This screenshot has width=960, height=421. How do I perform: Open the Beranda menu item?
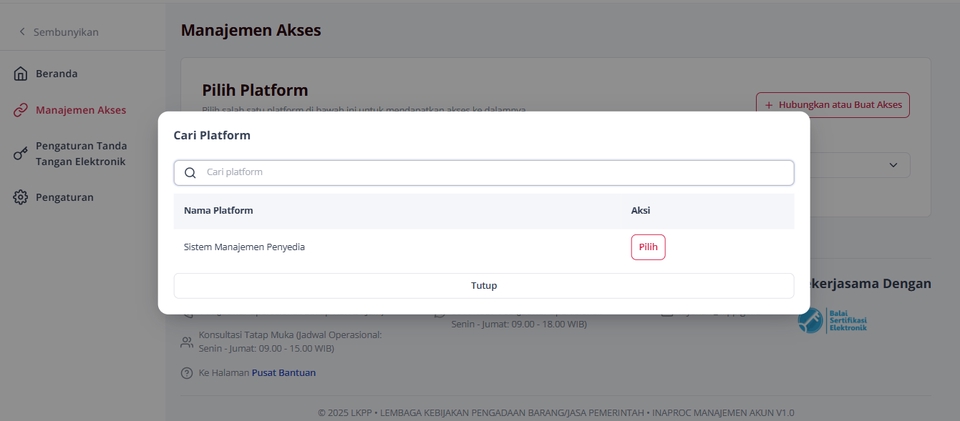pos(57,74)
